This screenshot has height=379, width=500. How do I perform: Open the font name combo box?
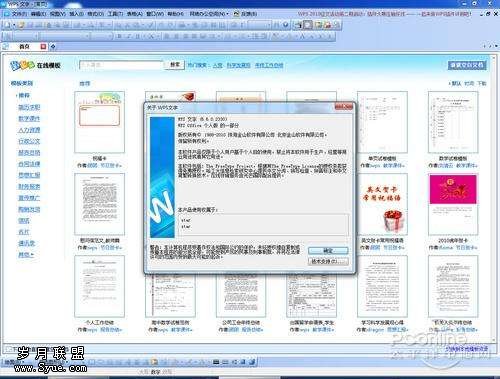pyautogui.click(x=64, y=36)
